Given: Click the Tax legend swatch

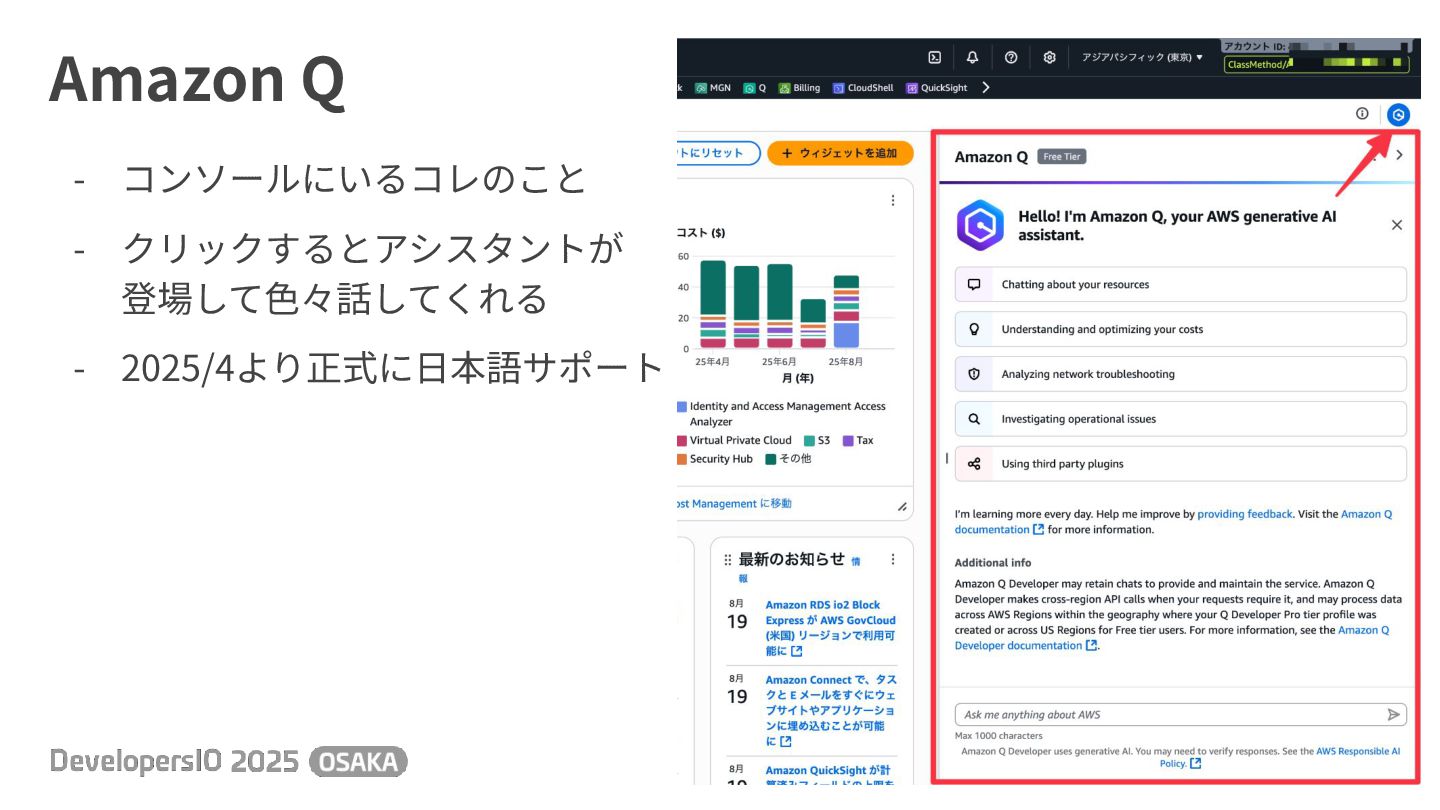Looking at the screenshot, I should 848,441.
